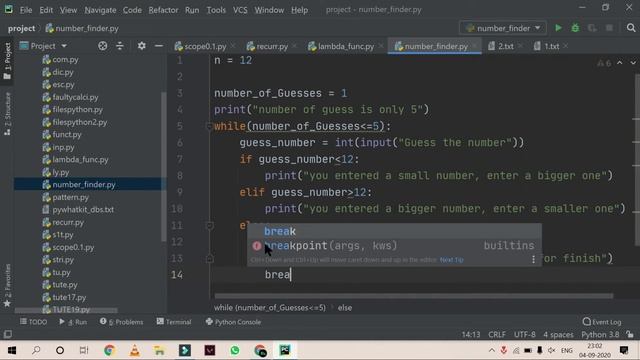
Task: Select break completion suggestion
Action: [x=394, y=231]
